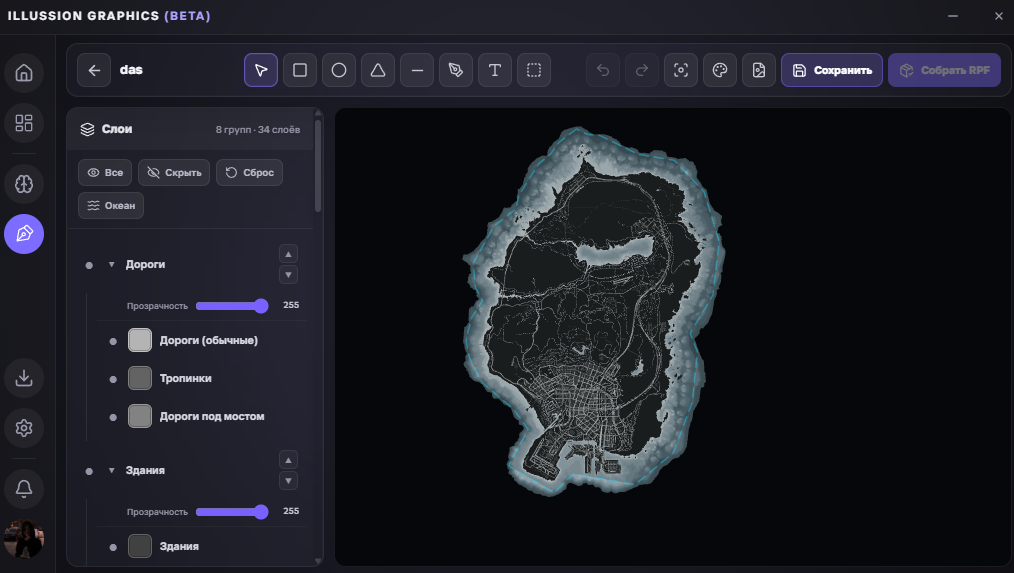Screen dimensions: 1014x573
Task: Collapse the Здания group triangle
Action: coord(112,470)
